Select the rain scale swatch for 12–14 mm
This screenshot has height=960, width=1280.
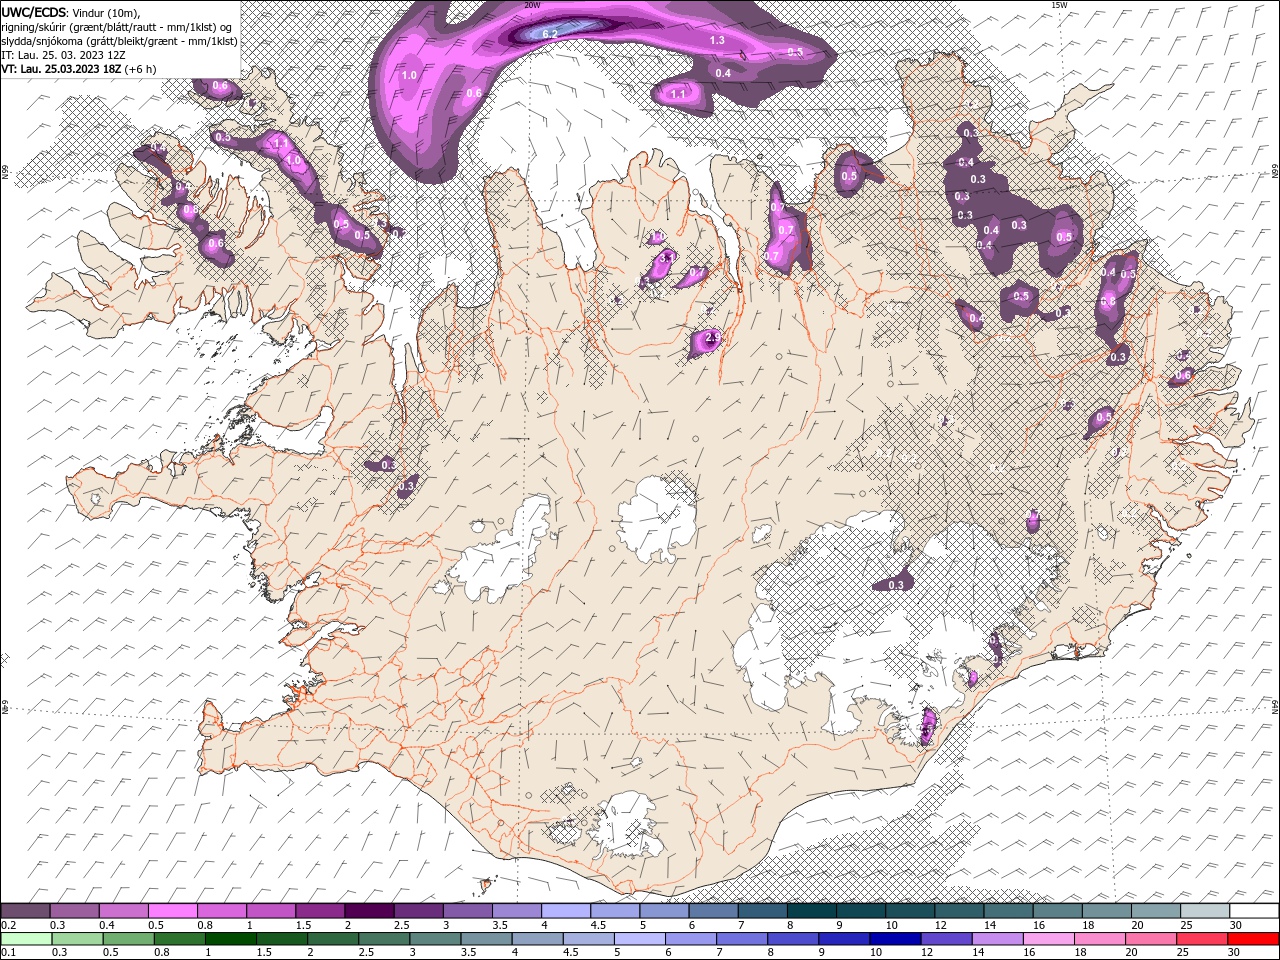(946, 938)
